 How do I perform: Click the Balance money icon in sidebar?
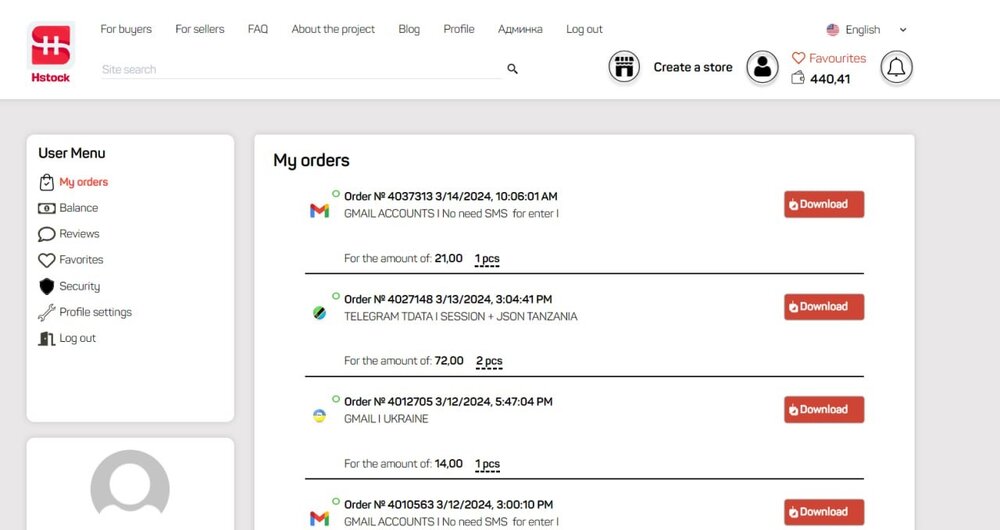click(x=47, y=208)
